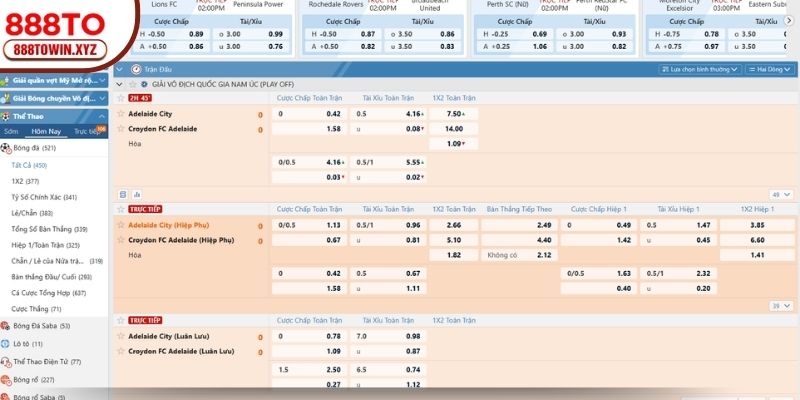Image resolution: width=800 pixels, height=400 pixels.
Task: Select Cá Cược Tổng Hợp (637)
Action: pyautogui.click(x=48, y=293)
